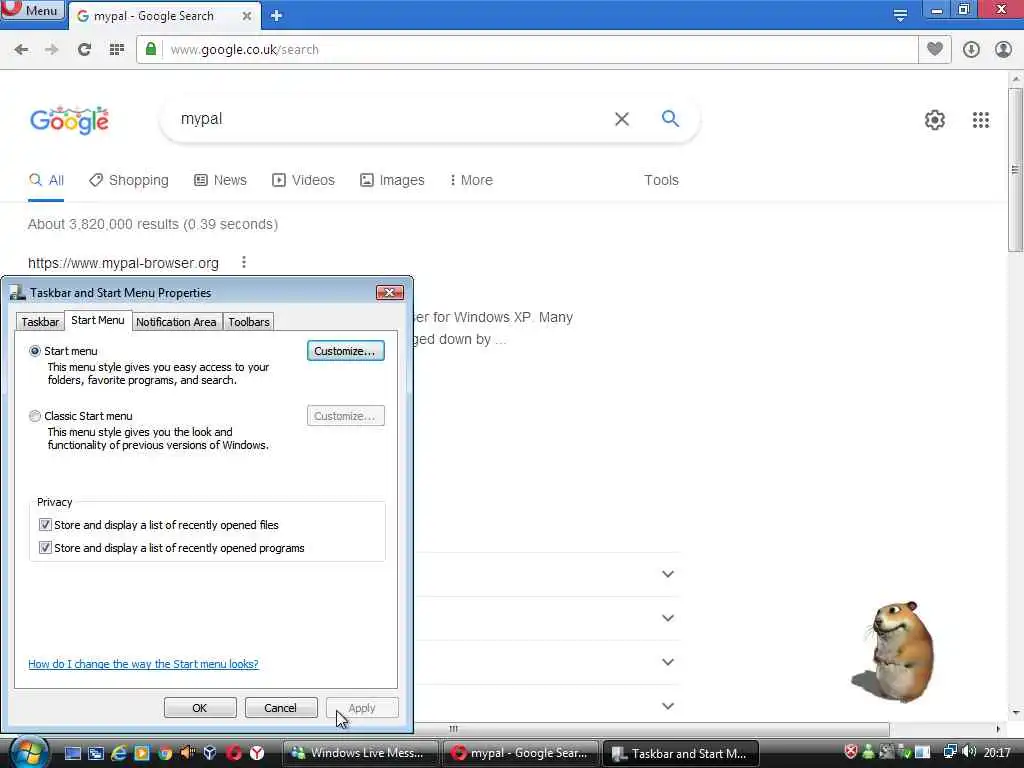1024x768 pixels.
Task: Open the mypal-browser.org result link
Action: point(123,263)
